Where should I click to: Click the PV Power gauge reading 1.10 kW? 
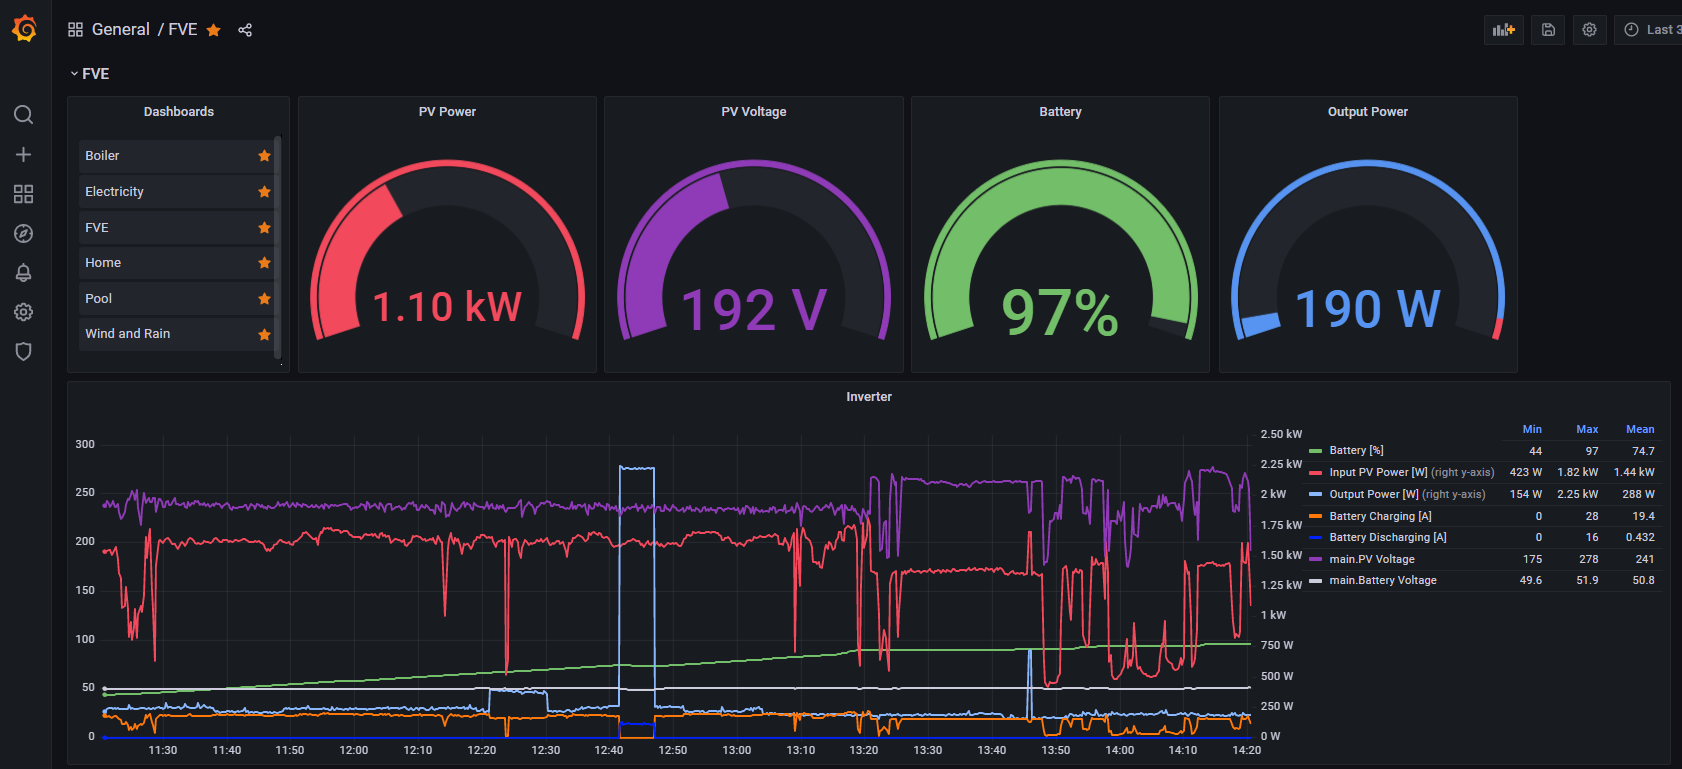pyautogui.click(x=447, y=307)
